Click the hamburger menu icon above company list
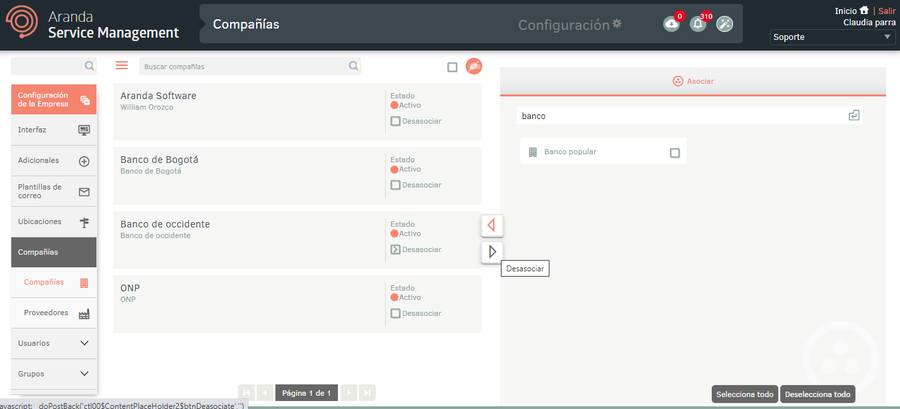Viewport: 900px width, 409px height. (x=122, y=65)
